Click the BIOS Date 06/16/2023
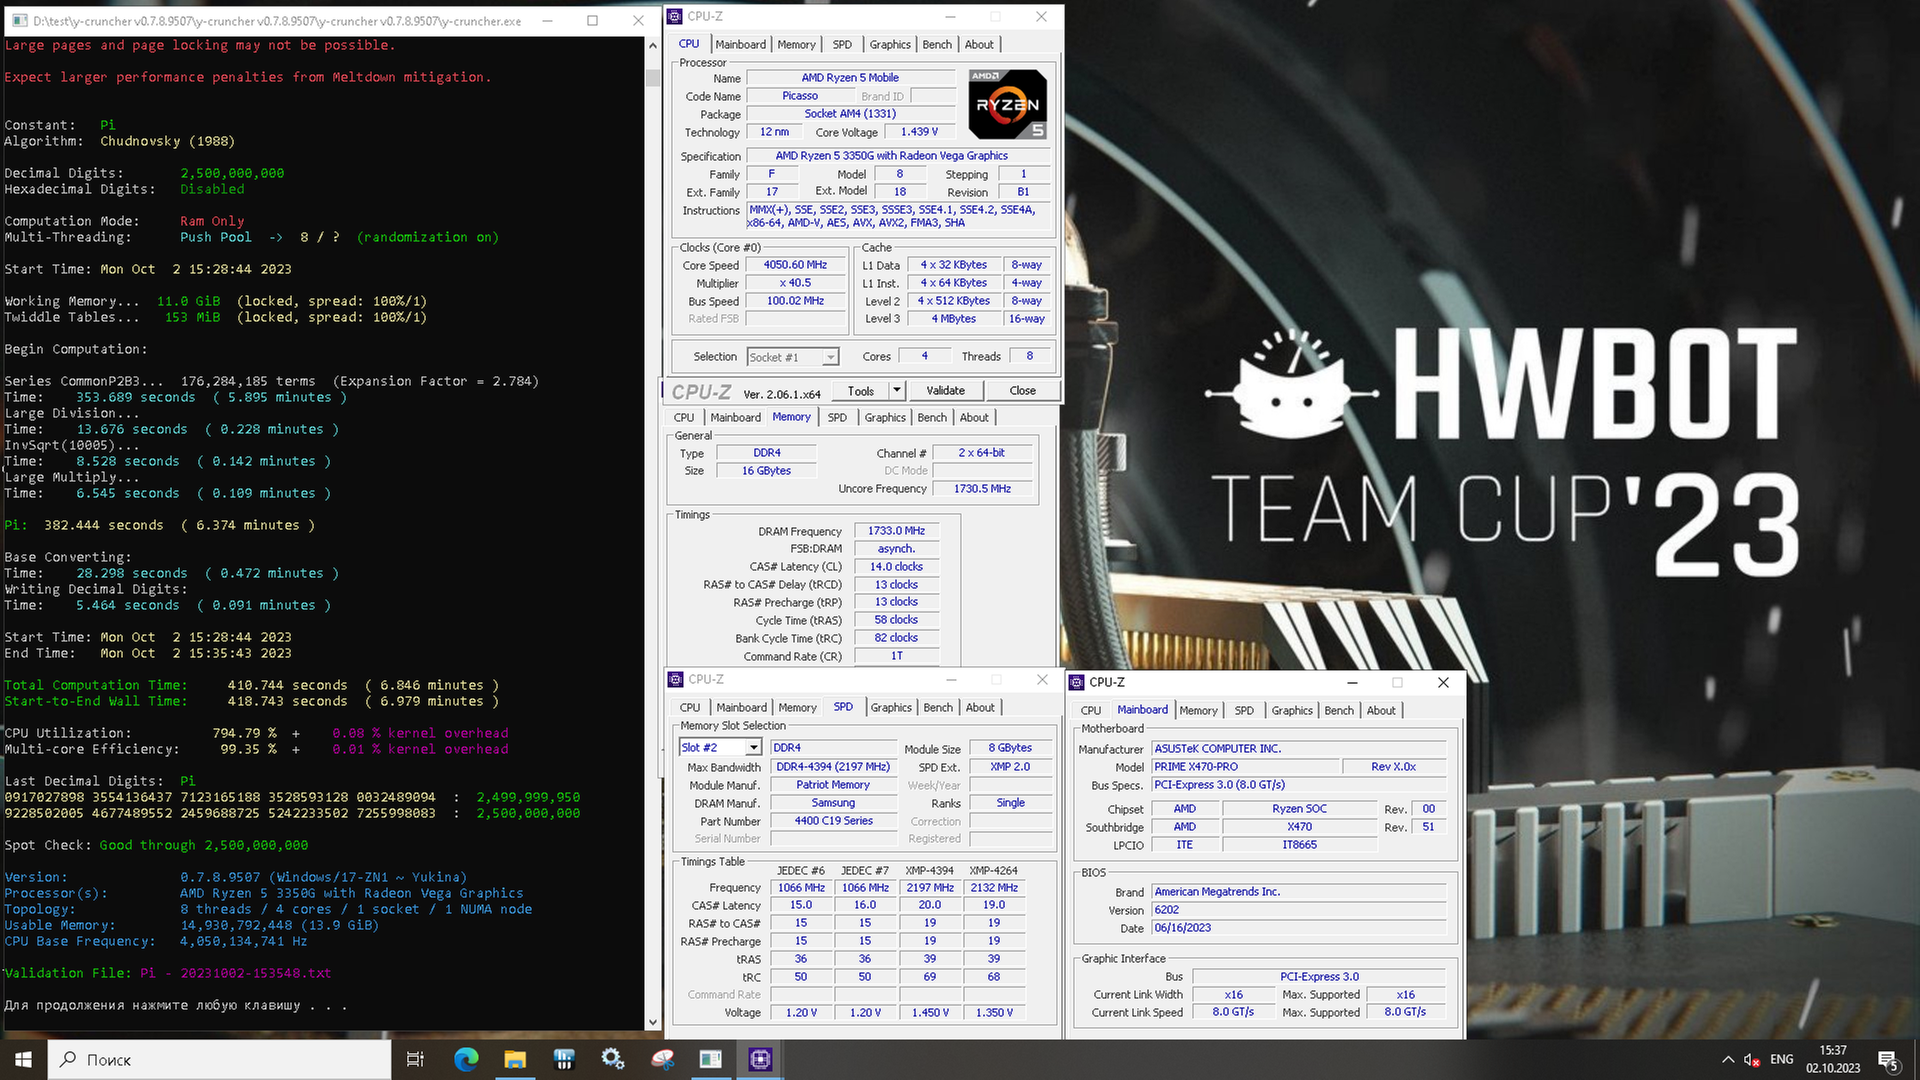 tap(1298, 928)
